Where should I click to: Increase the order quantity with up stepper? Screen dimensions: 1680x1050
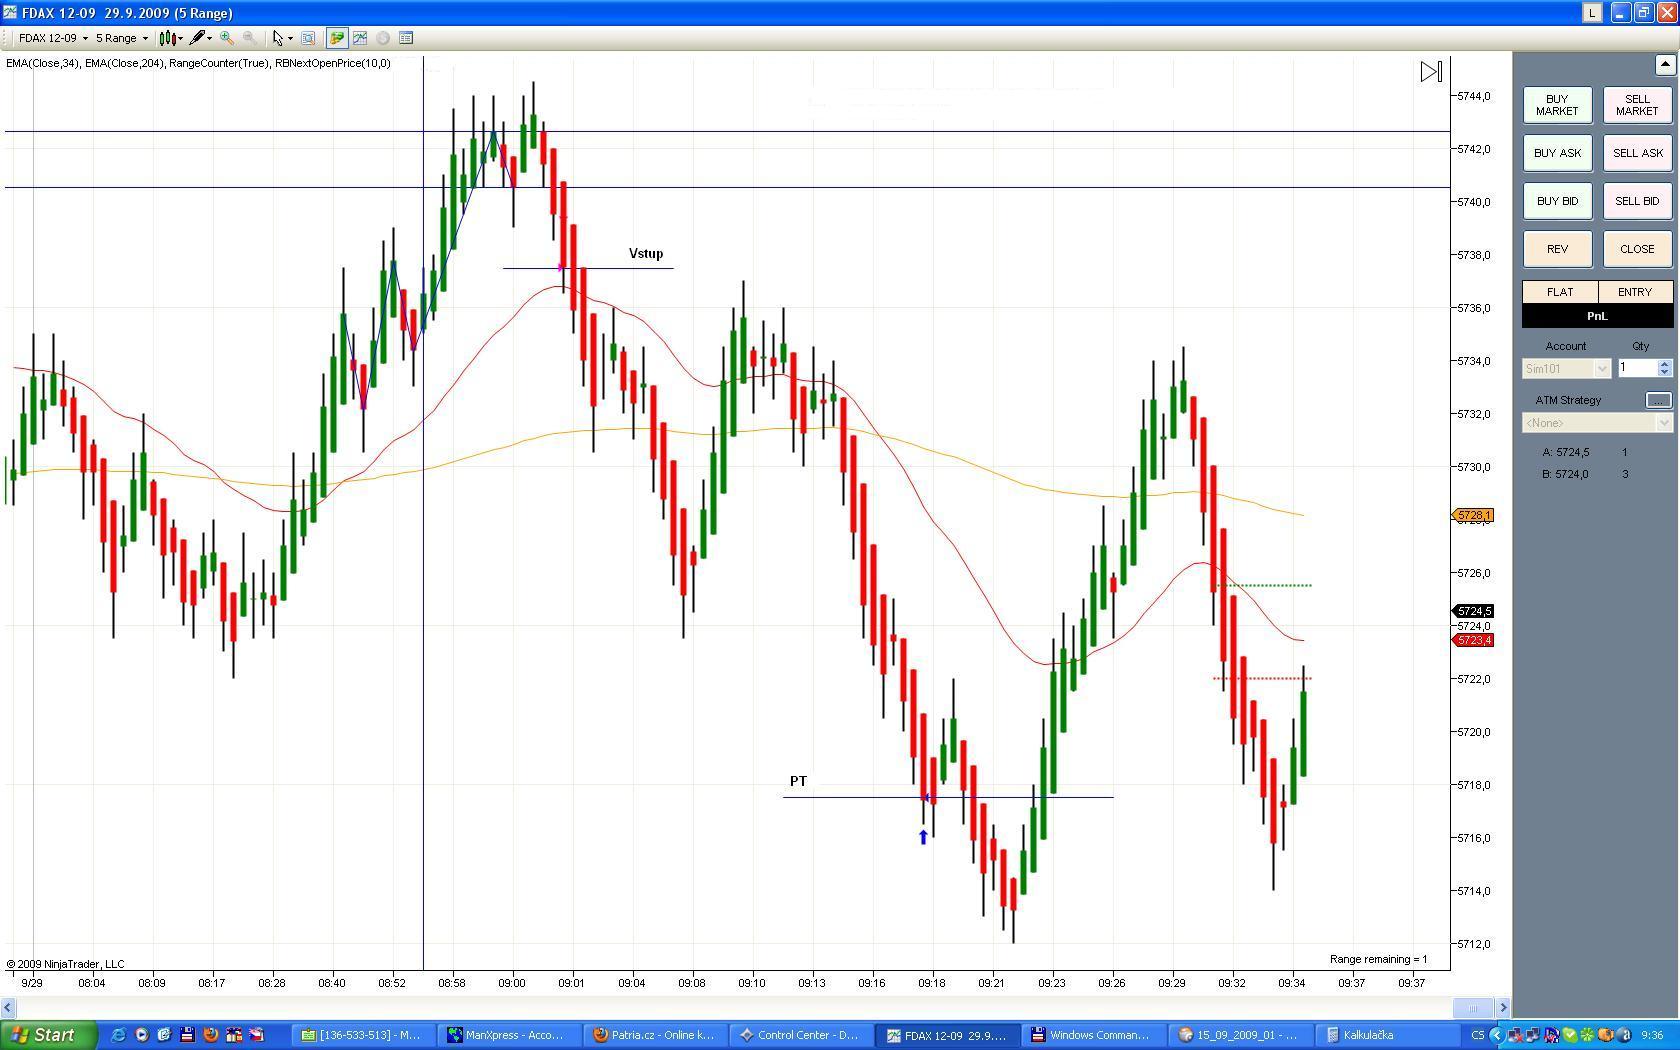(x=1665, y=364)
